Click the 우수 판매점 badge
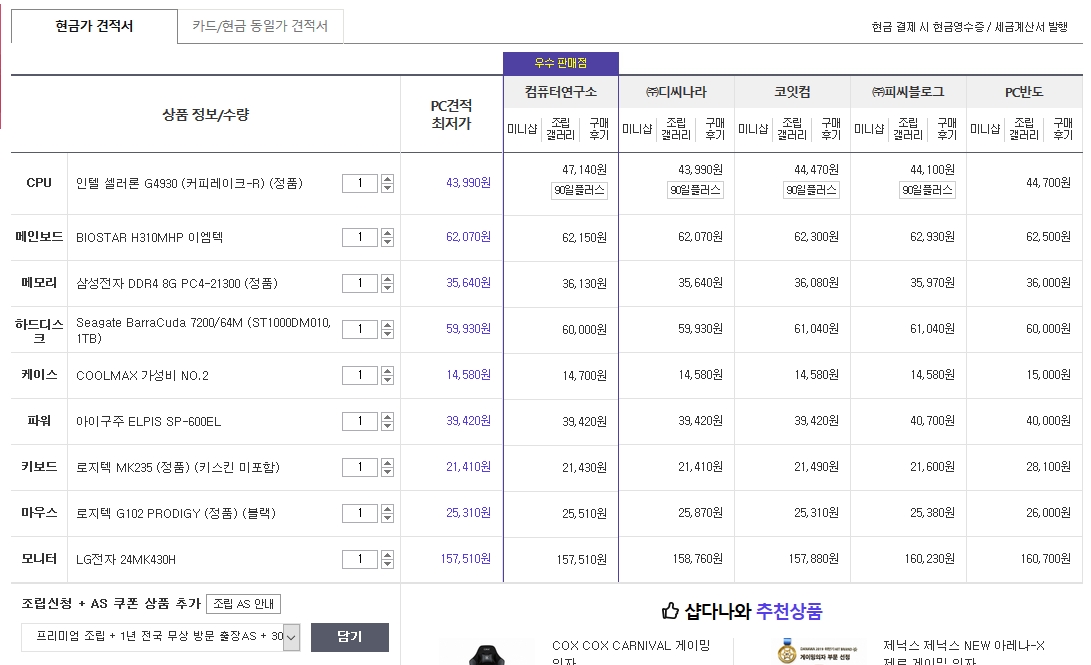Screen dimensions: 1091x665 coord(561,63)
